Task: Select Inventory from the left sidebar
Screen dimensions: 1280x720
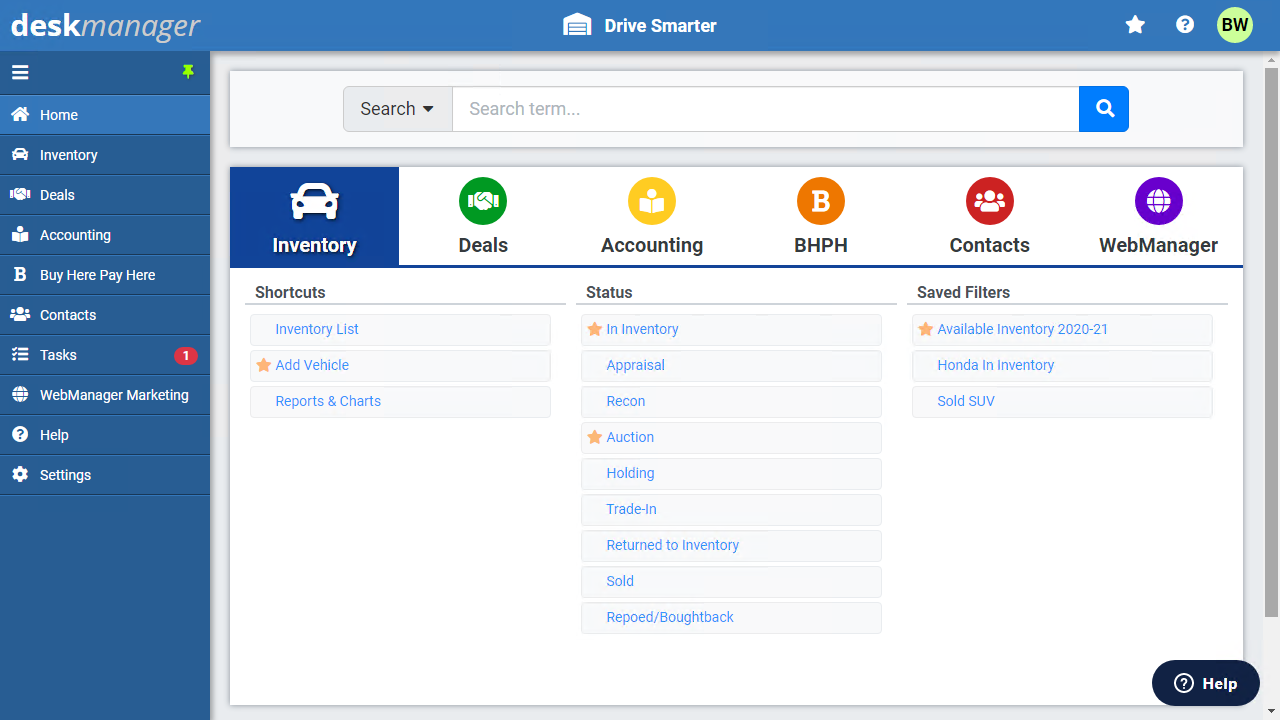Action: (x=67, y=154)
